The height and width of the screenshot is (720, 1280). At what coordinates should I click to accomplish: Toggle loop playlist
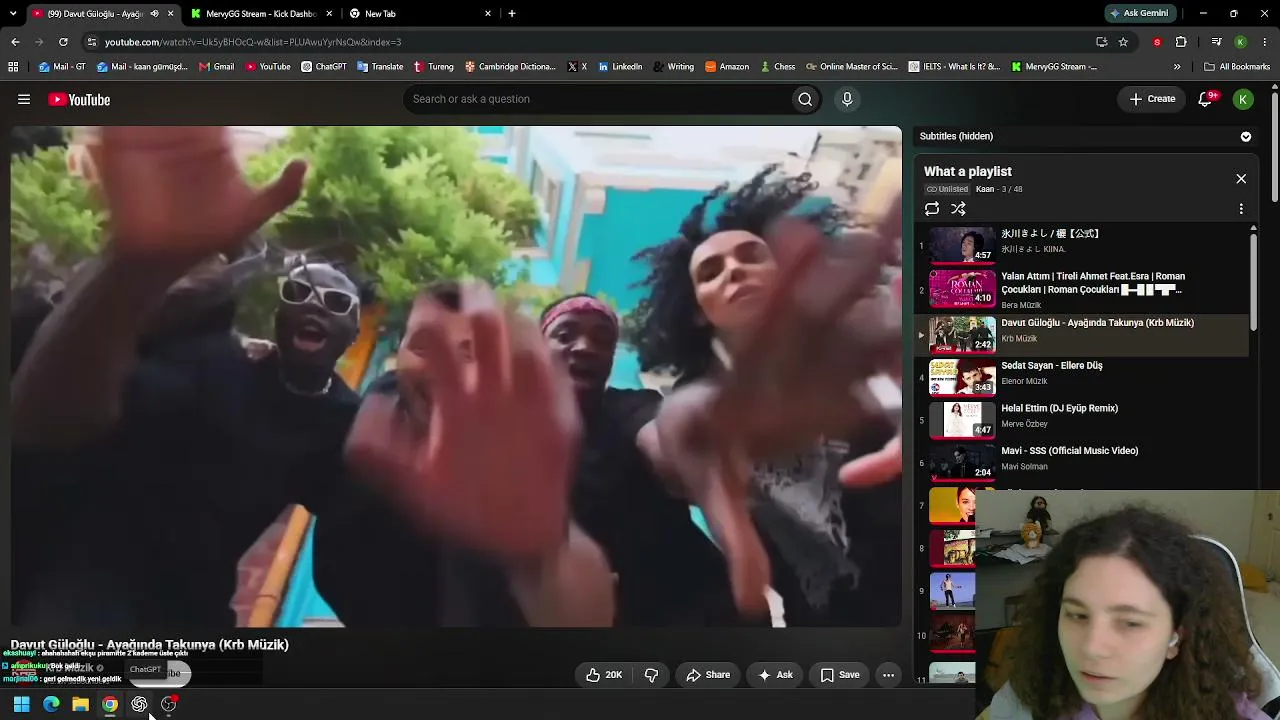click(932, 209)
